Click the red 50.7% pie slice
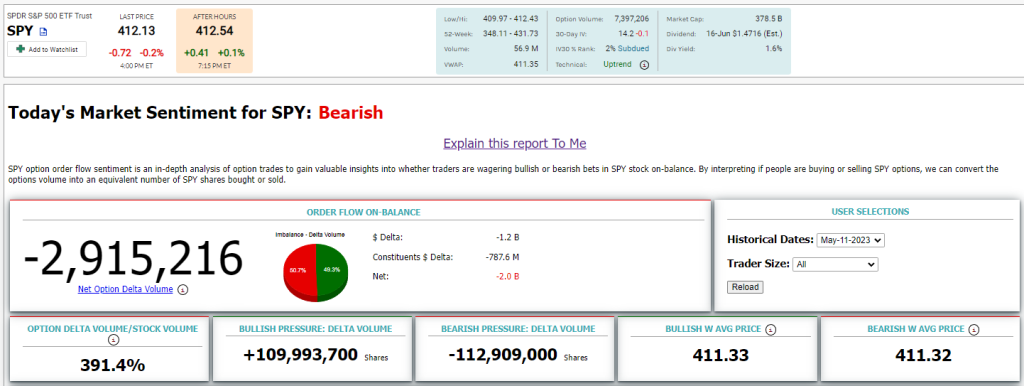Image resolution: width=1024 pixels, height=386 pixels. tap(298, 270)
